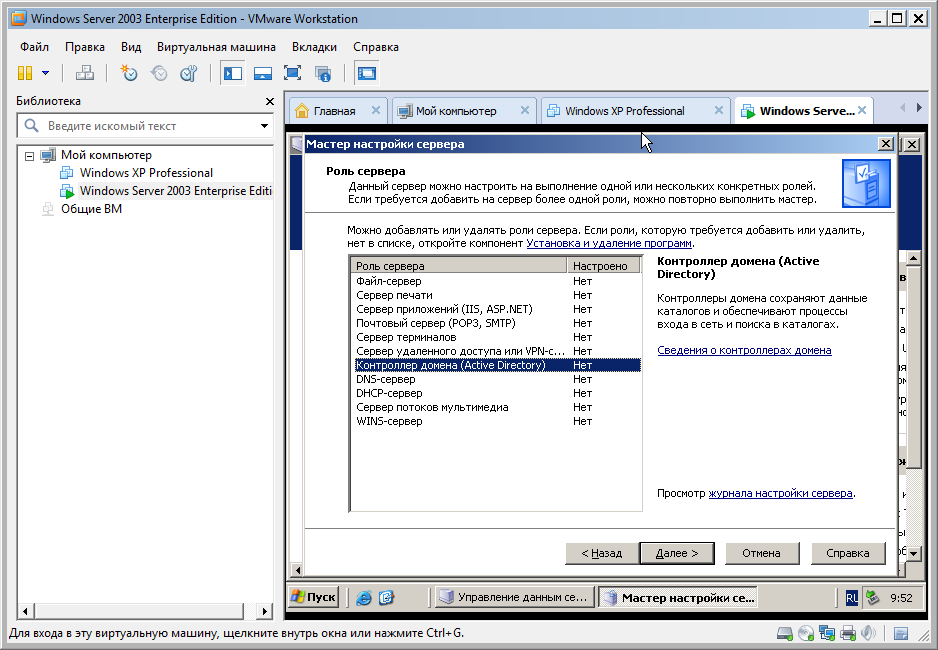This screenshot has width=938, height=650.
Task: Open Управление данным сервером taskbar button
Action: click(514, 597)
